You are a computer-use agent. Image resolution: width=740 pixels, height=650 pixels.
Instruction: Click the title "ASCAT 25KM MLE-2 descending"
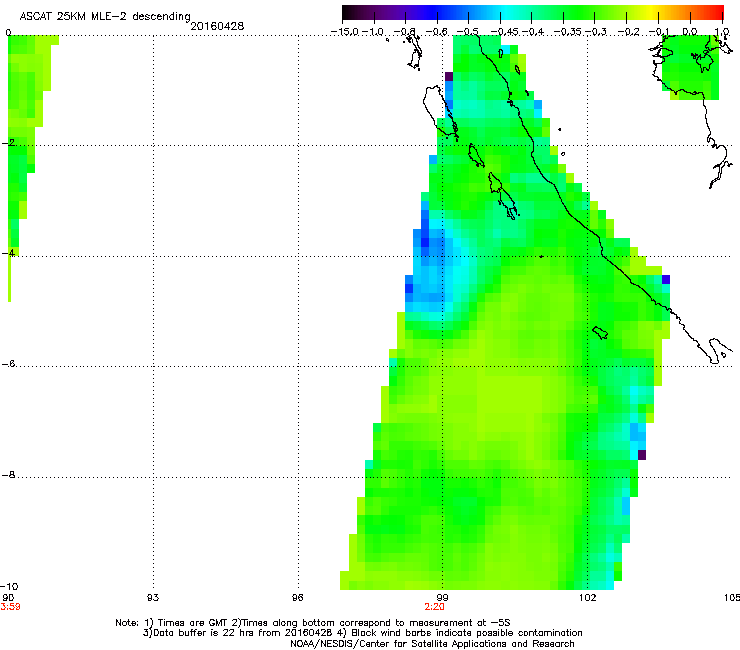[105, 16]
